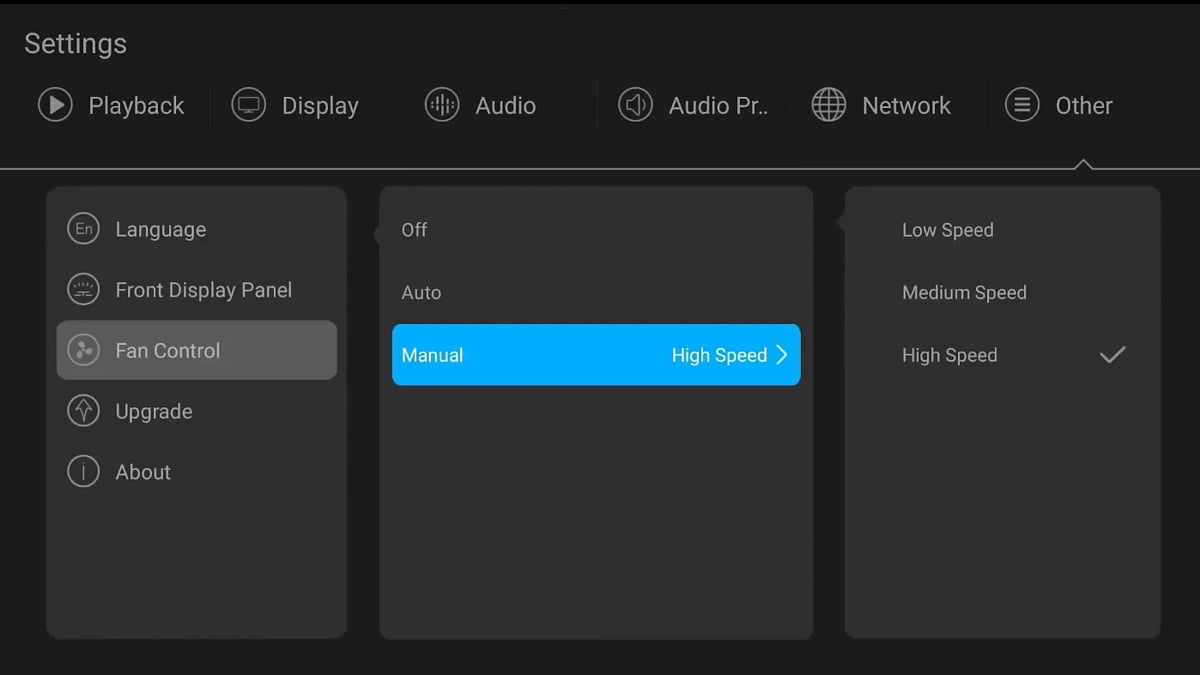This screenshot has width=1200, height=675.
Task: Click the About info icon
Action: tap(83, 472)
